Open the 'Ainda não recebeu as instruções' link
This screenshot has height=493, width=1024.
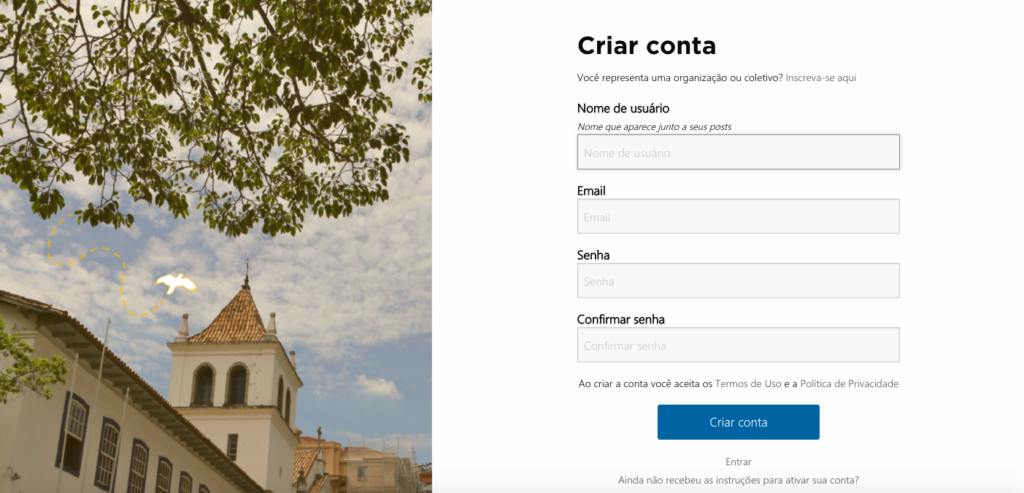pyautogui.click(x=738, y=481)
